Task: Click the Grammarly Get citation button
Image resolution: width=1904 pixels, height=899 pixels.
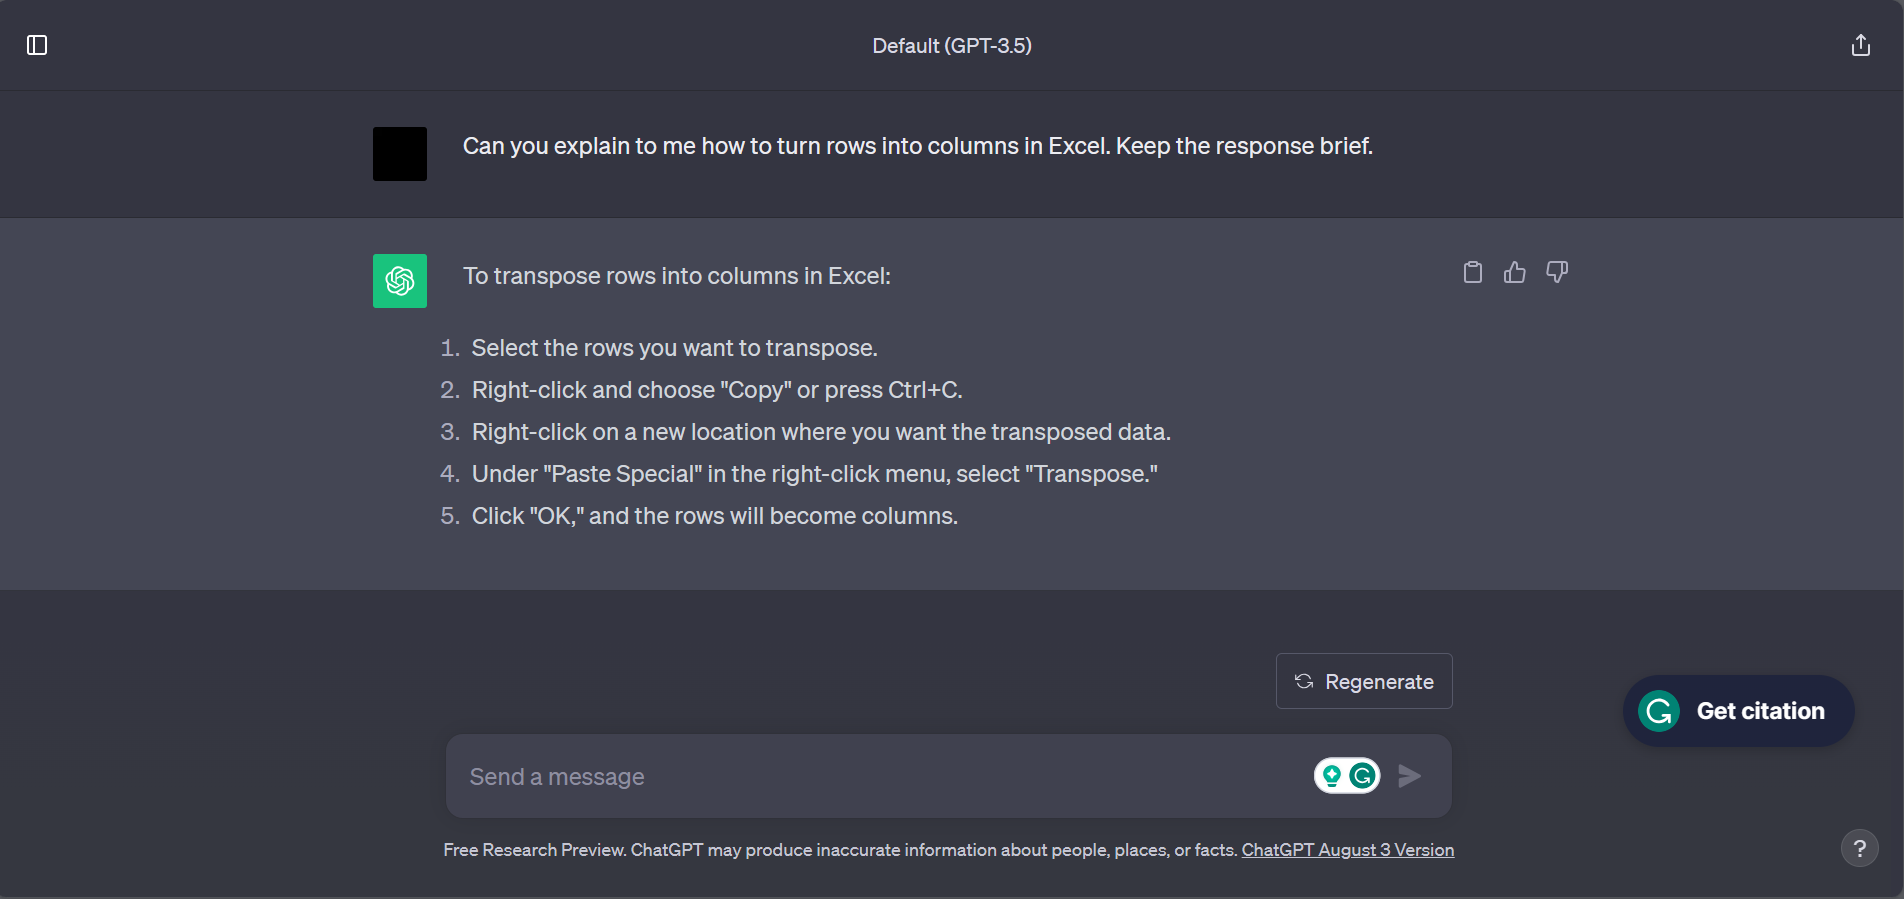Action: tap(1738, 711)
